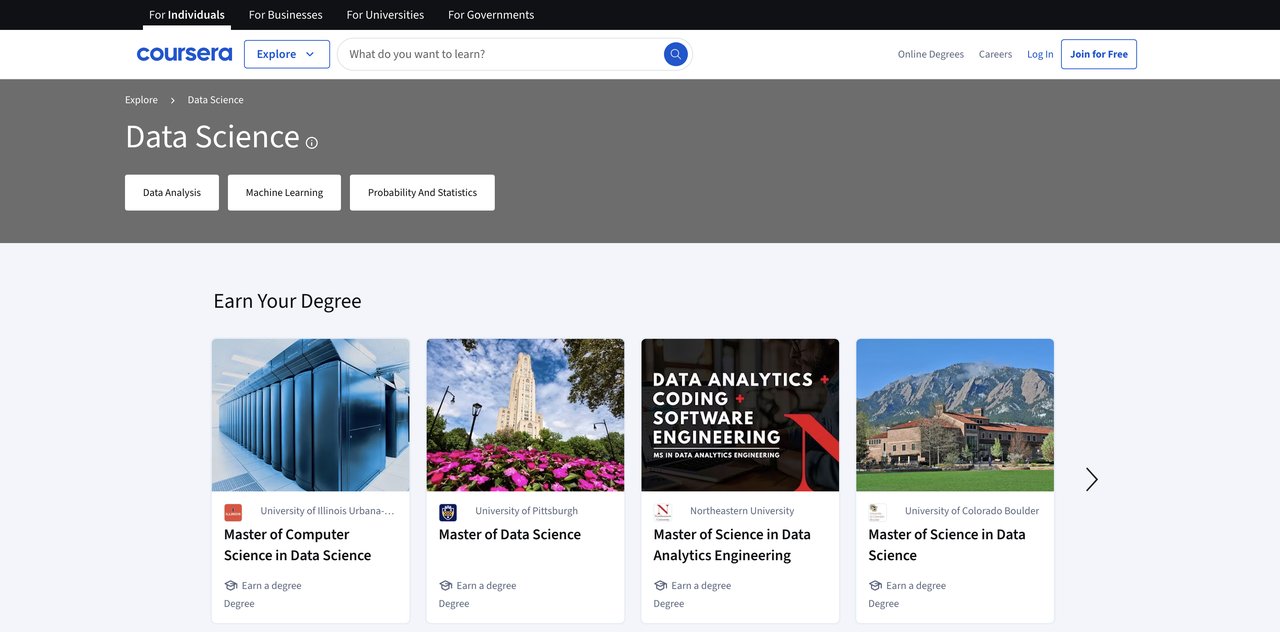Open the Pittsburgh cathedral tower thumbnail
1280x632 pixels.
(526, 415)
